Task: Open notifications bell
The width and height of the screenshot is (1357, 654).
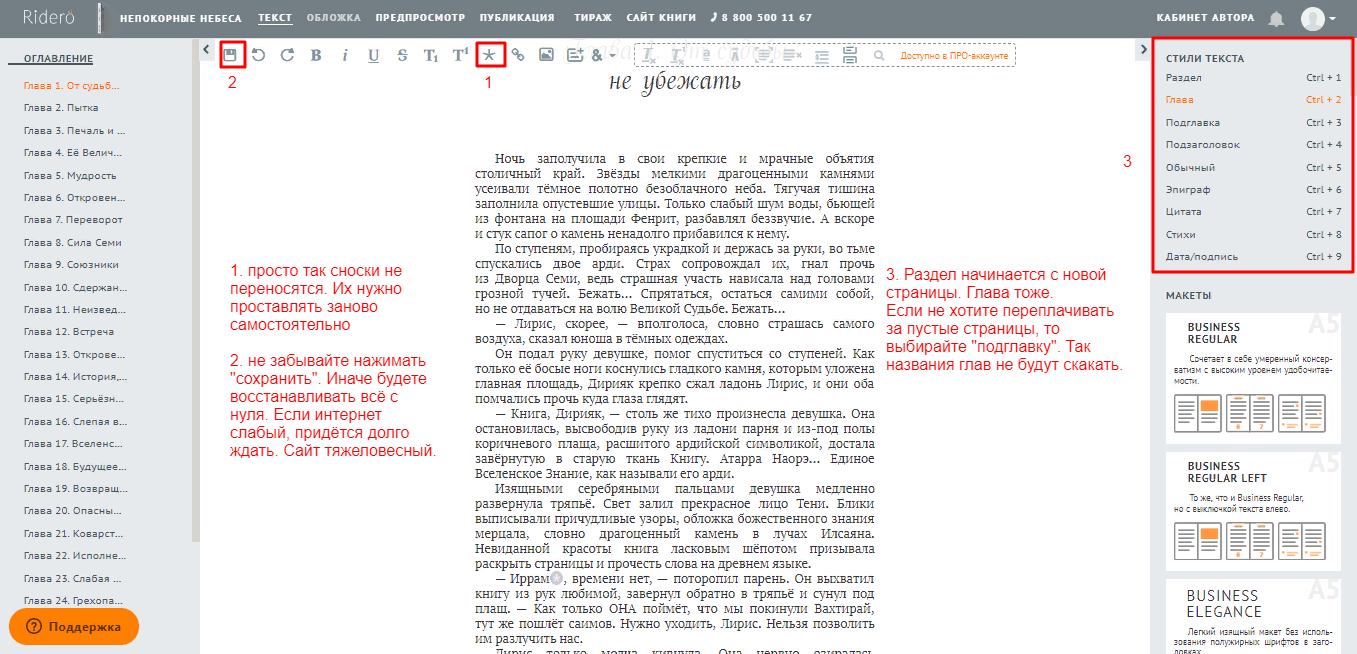Action: (x=1276, y=19)
